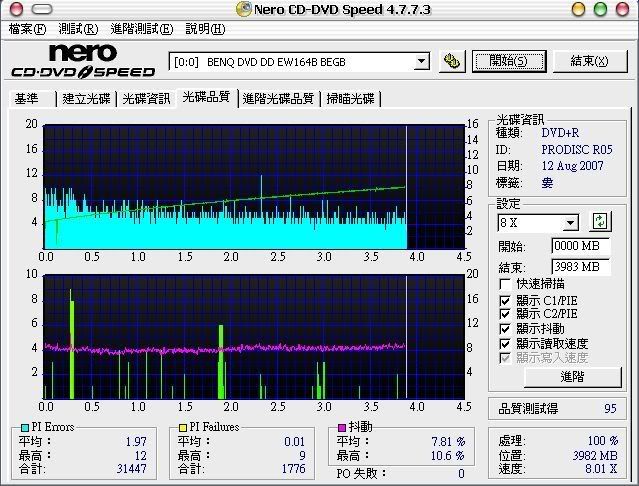The width and height of the screenshot is (639, 486).
Task: Click the pill-shaped title bar button at left
Action: pyautogui.click(x=42, y=9)
